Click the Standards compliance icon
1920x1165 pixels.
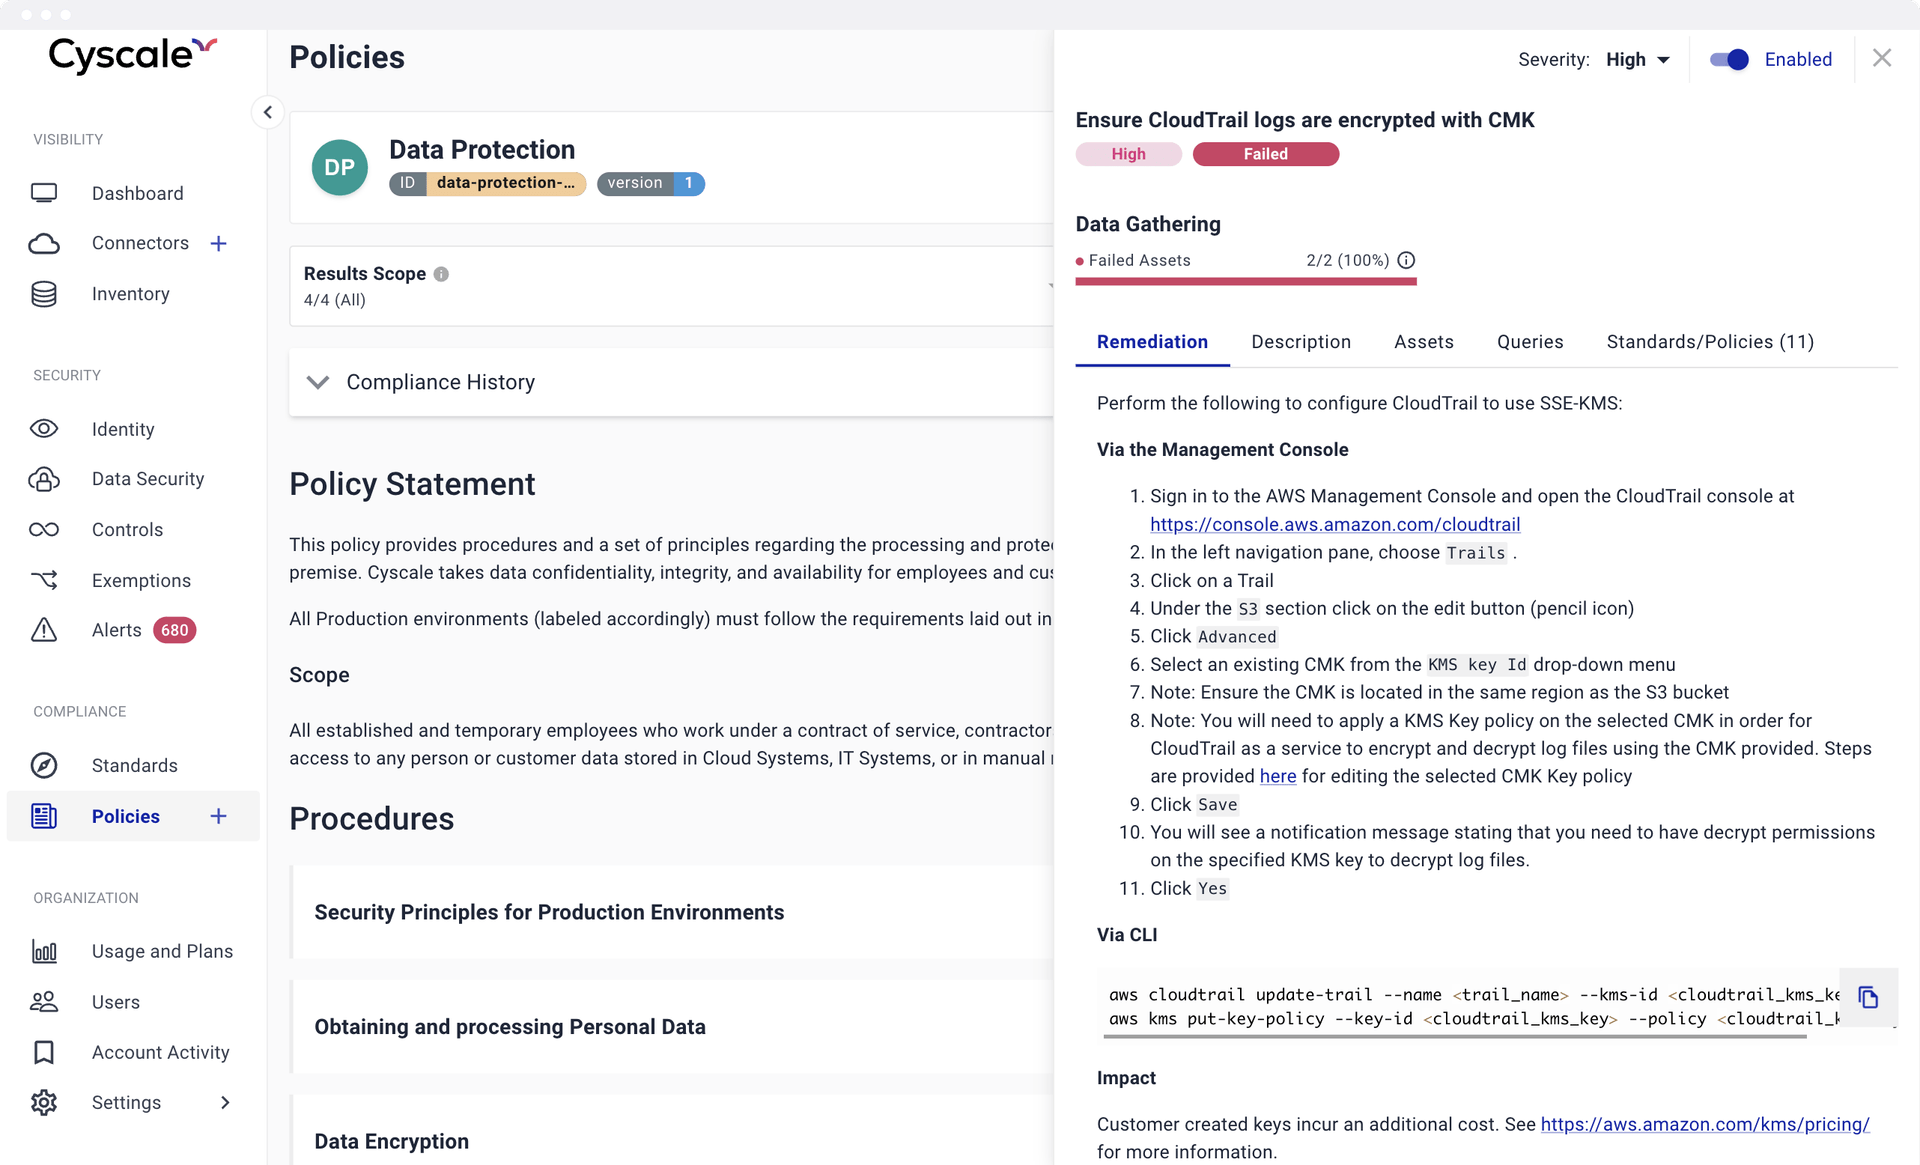(44, 766)
